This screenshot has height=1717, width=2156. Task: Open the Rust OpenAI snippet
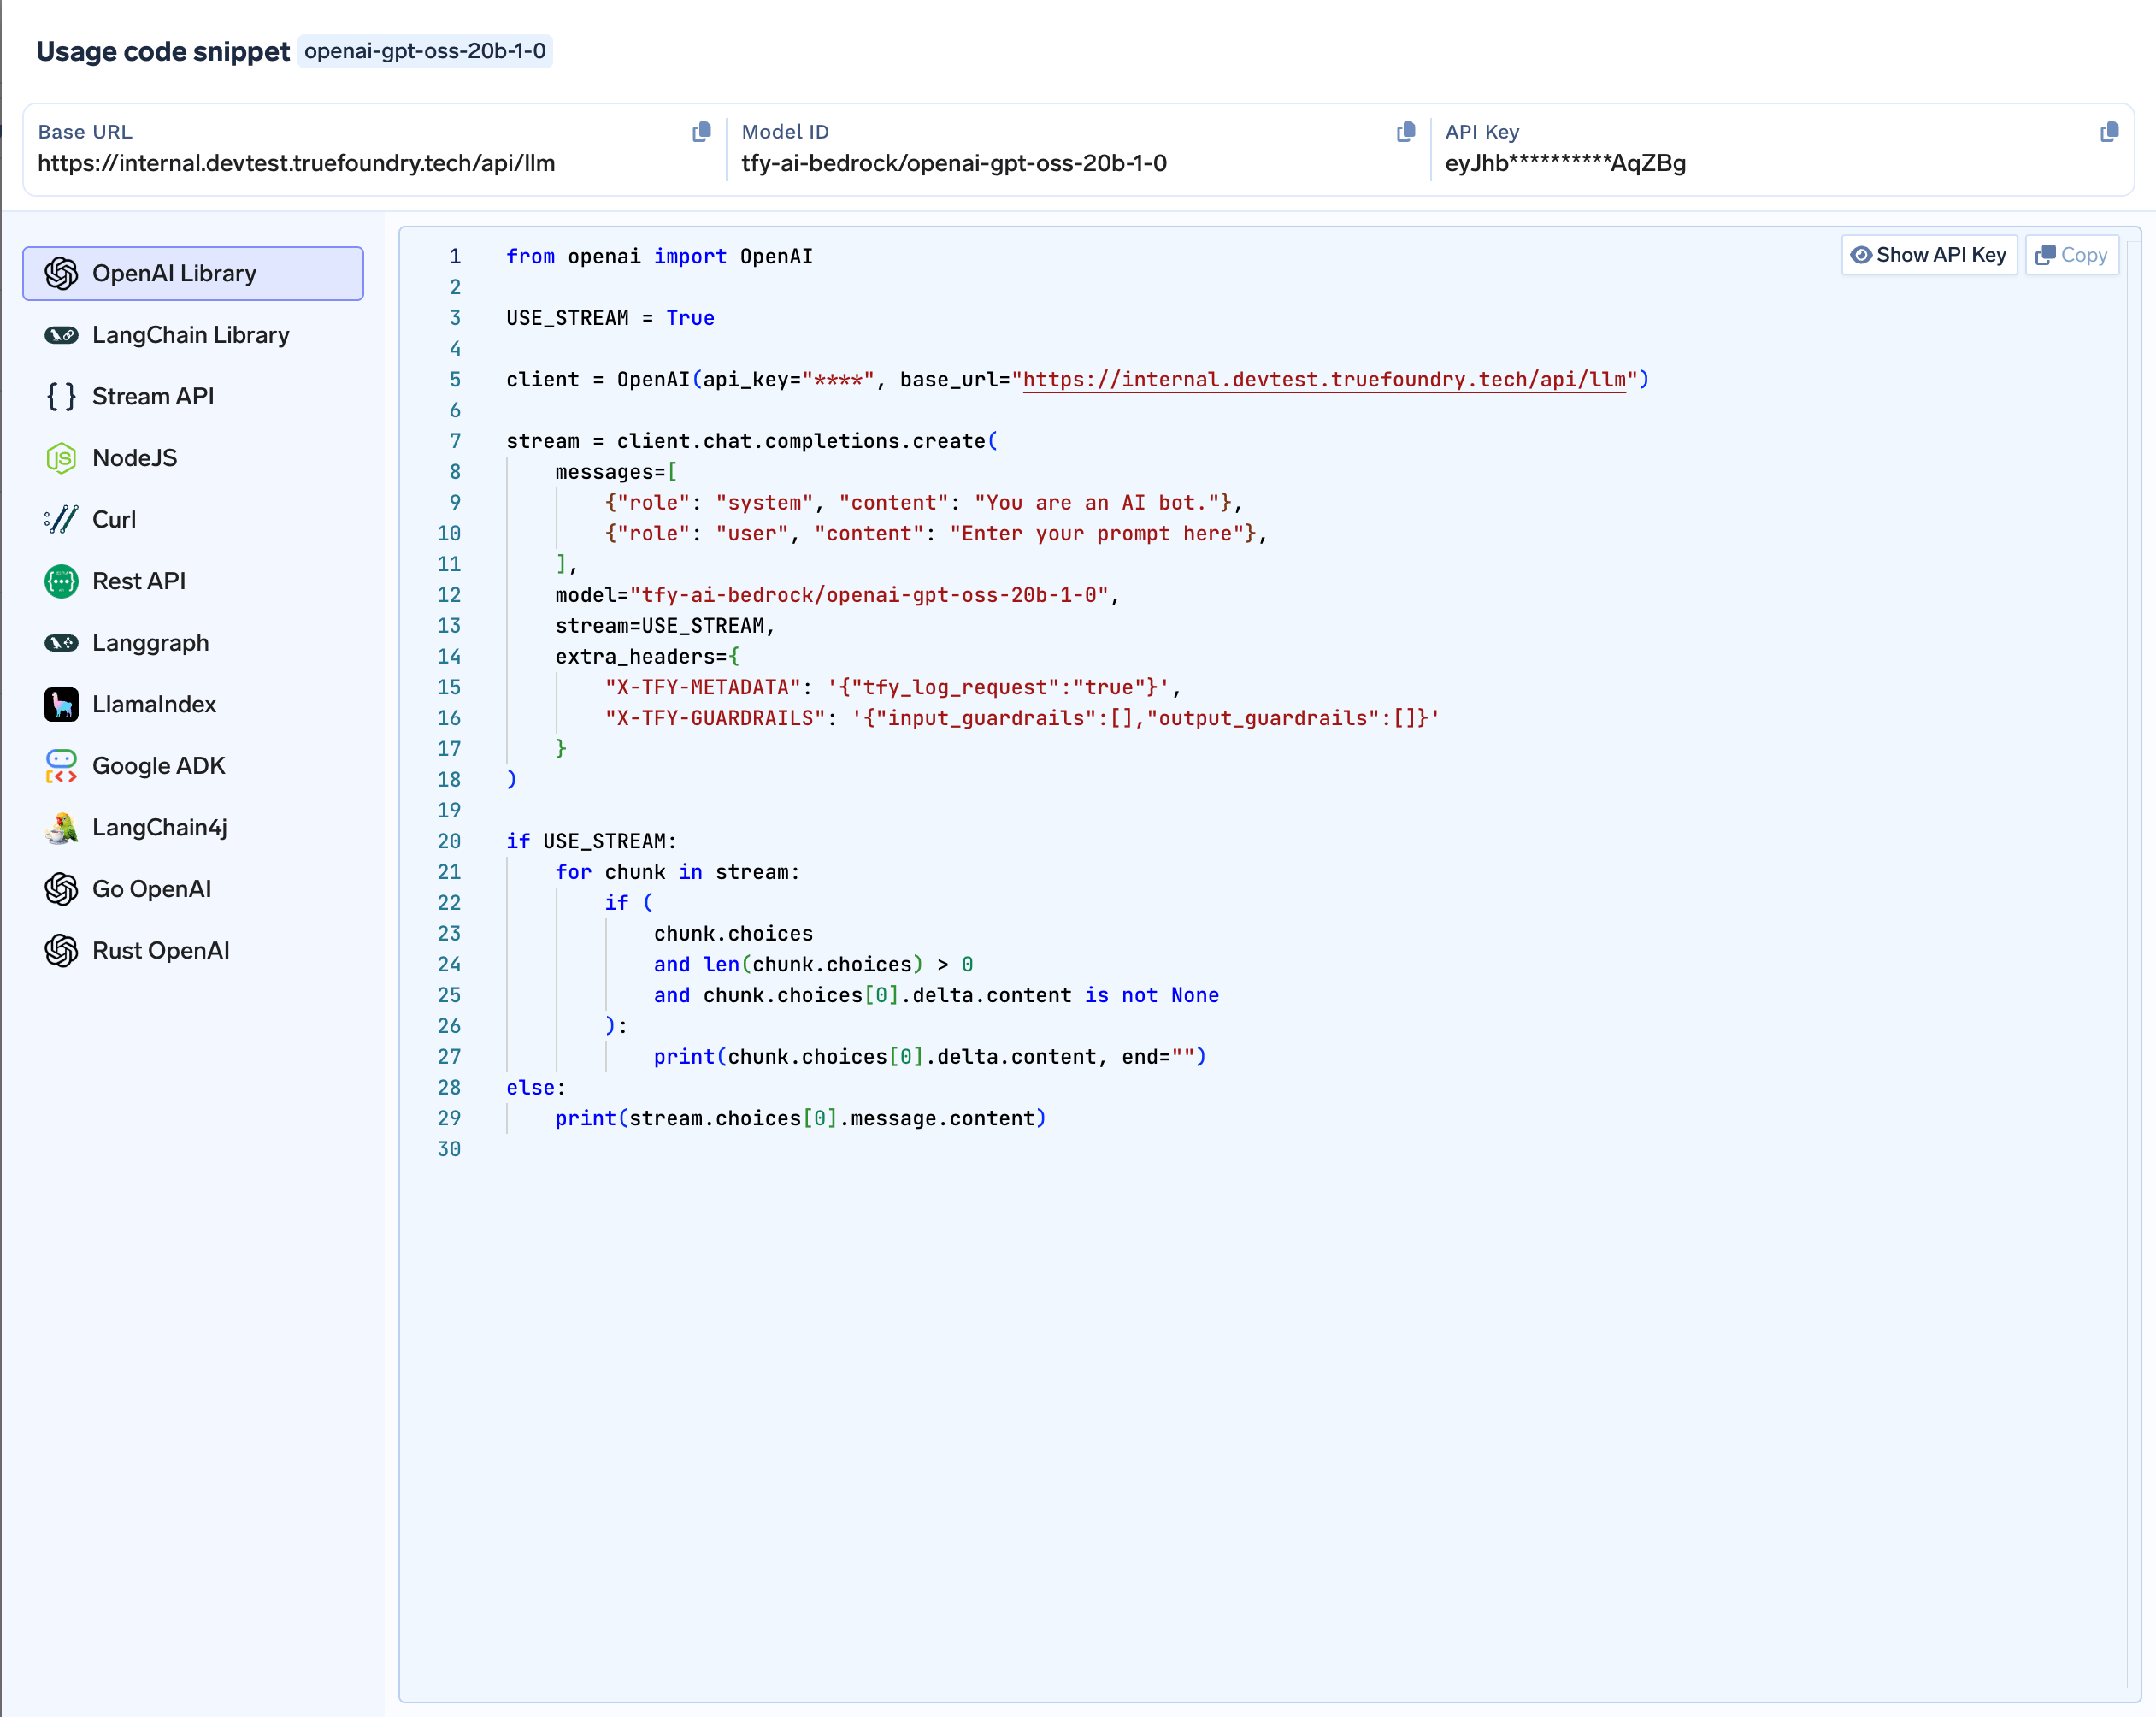193,951
